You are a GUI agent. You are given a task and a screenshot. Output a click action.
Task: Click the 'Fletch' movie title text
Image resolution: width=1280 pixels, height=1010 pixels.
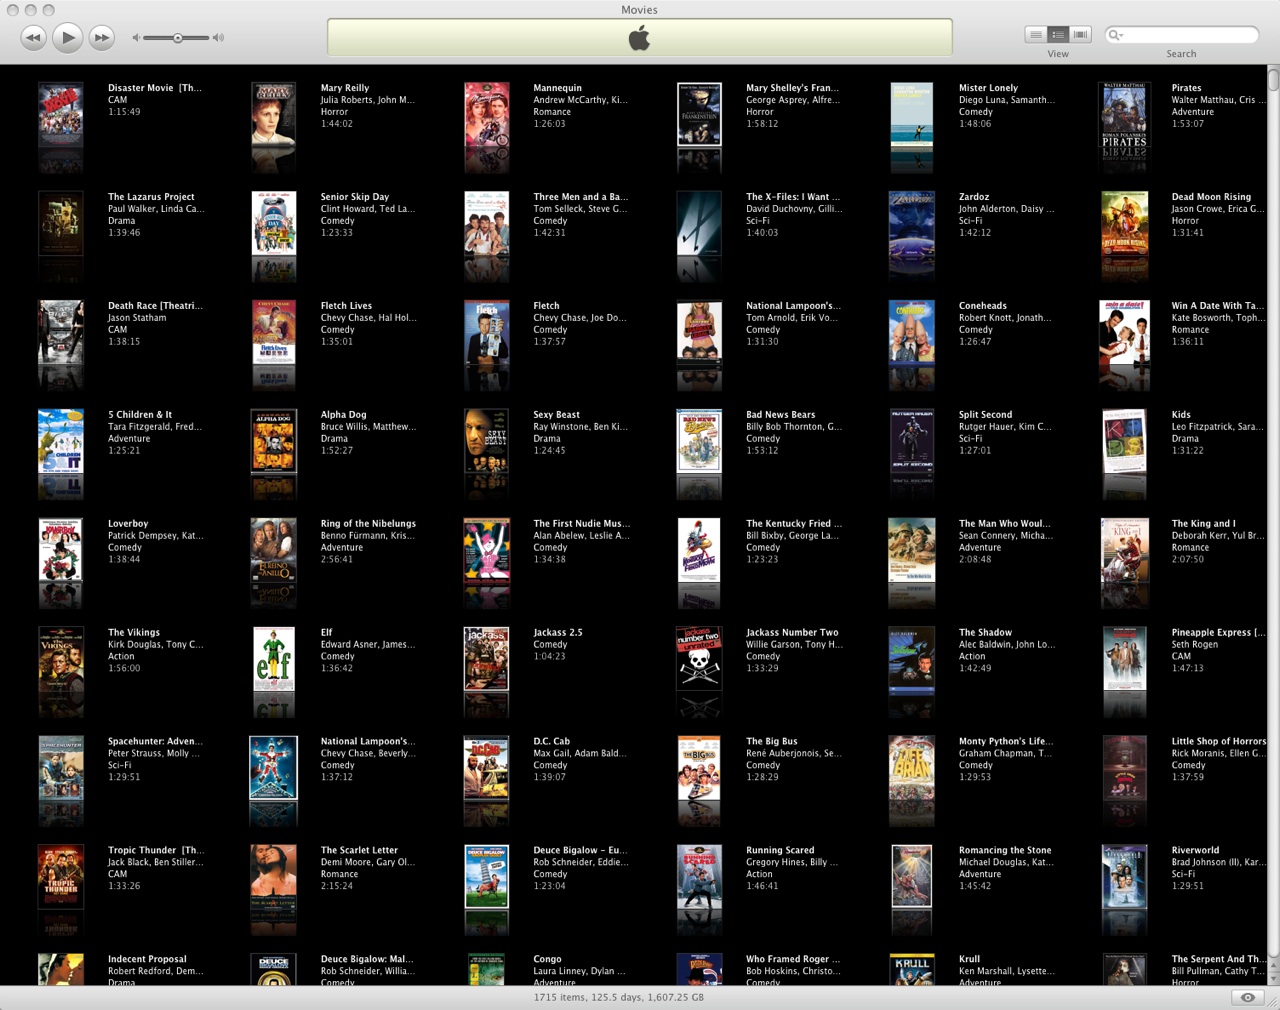(546, 306)
